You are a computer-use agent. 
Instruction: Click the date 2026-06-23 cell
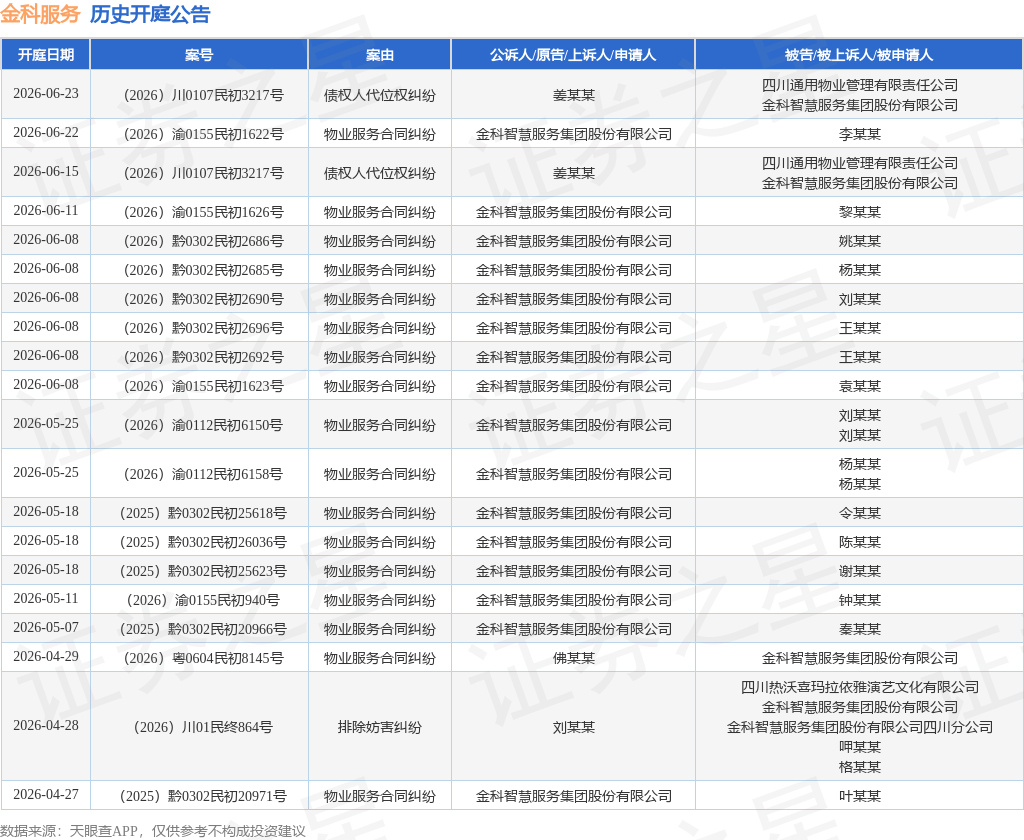[46, 94]
